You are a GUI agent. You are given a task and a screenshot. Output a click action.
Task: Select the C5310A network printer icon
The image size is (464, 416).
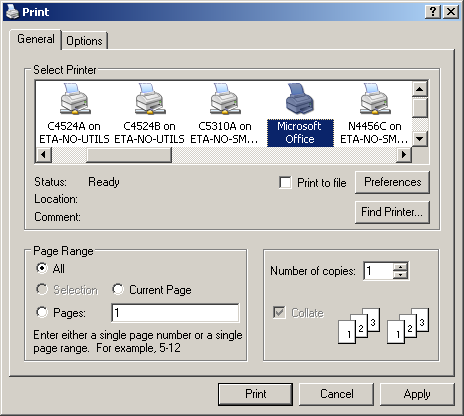click(x=225, y=99)
